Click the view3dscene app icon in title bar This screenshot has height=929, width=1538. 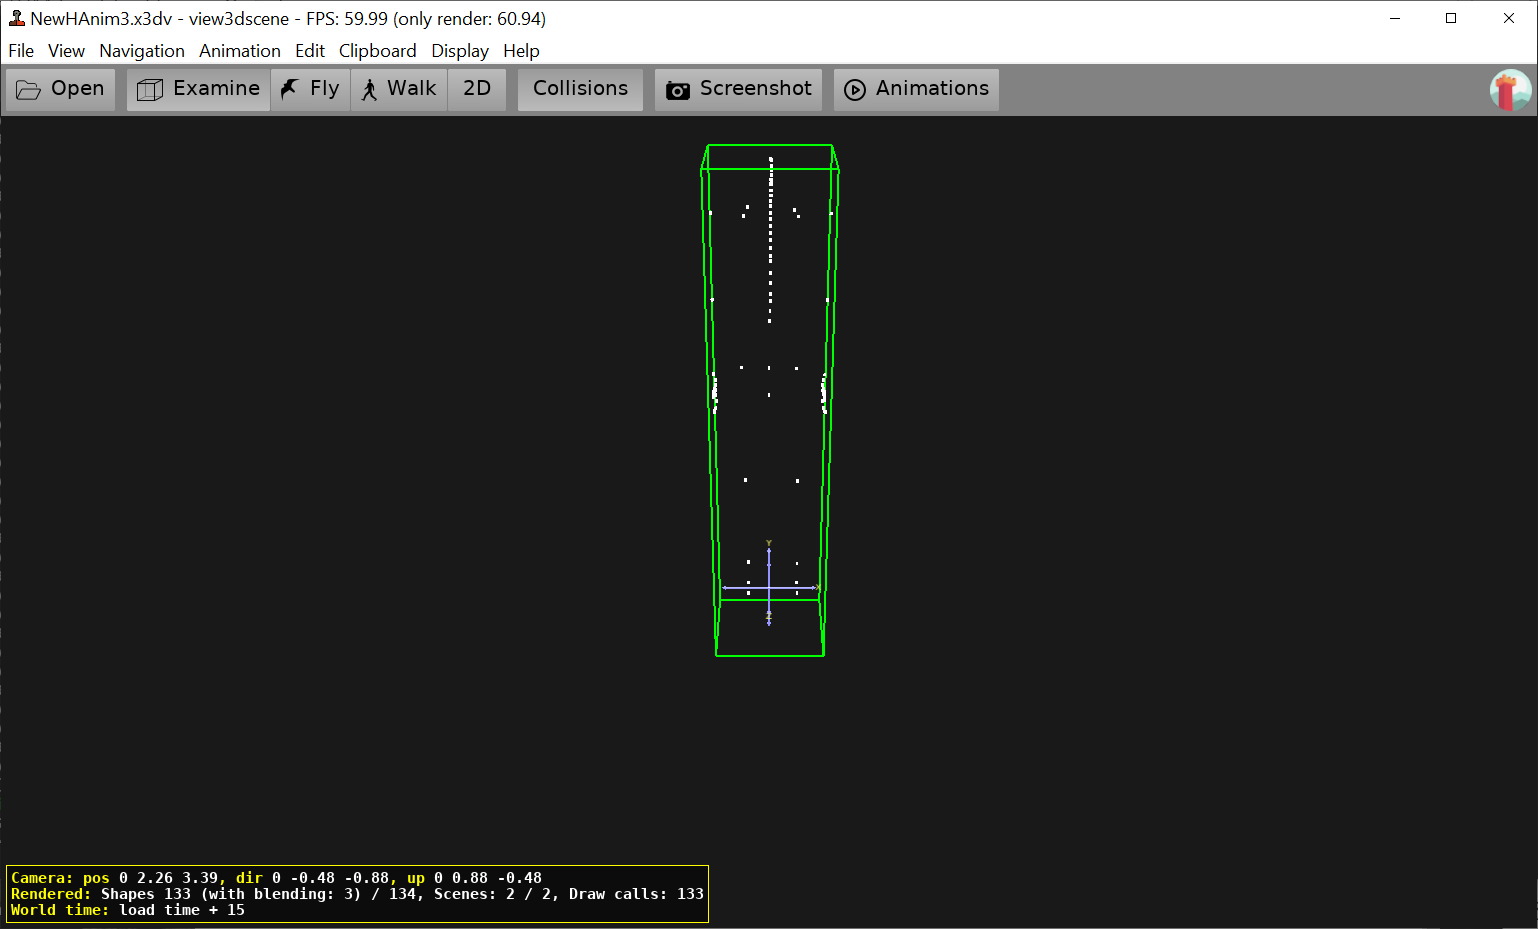coord(16,18)
